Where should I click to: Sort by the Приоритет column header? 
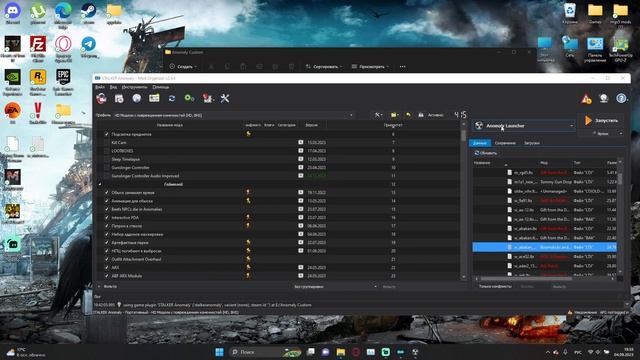click(x=393, y=125)
